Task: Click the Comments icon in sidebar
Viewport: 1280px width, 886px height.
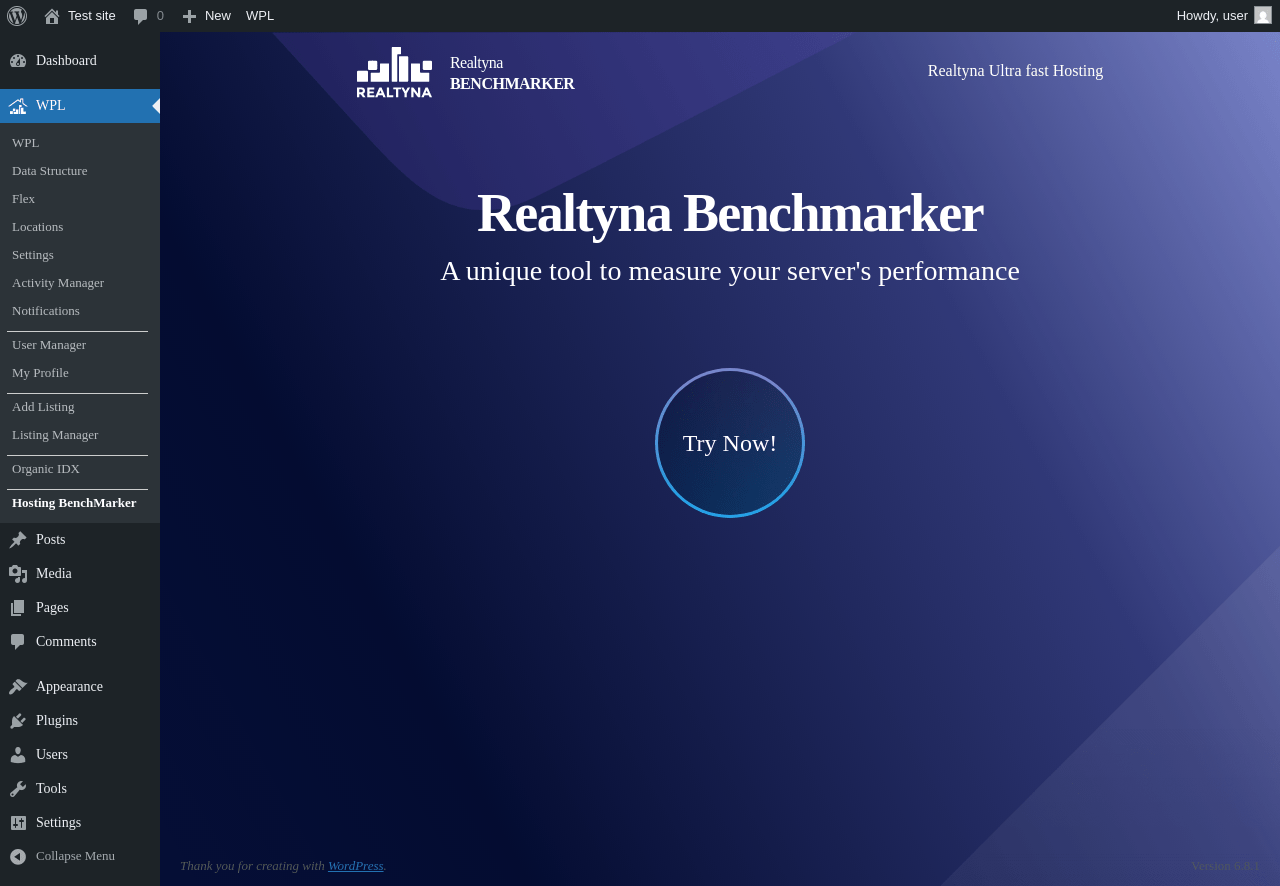Action: pos(18,642)
